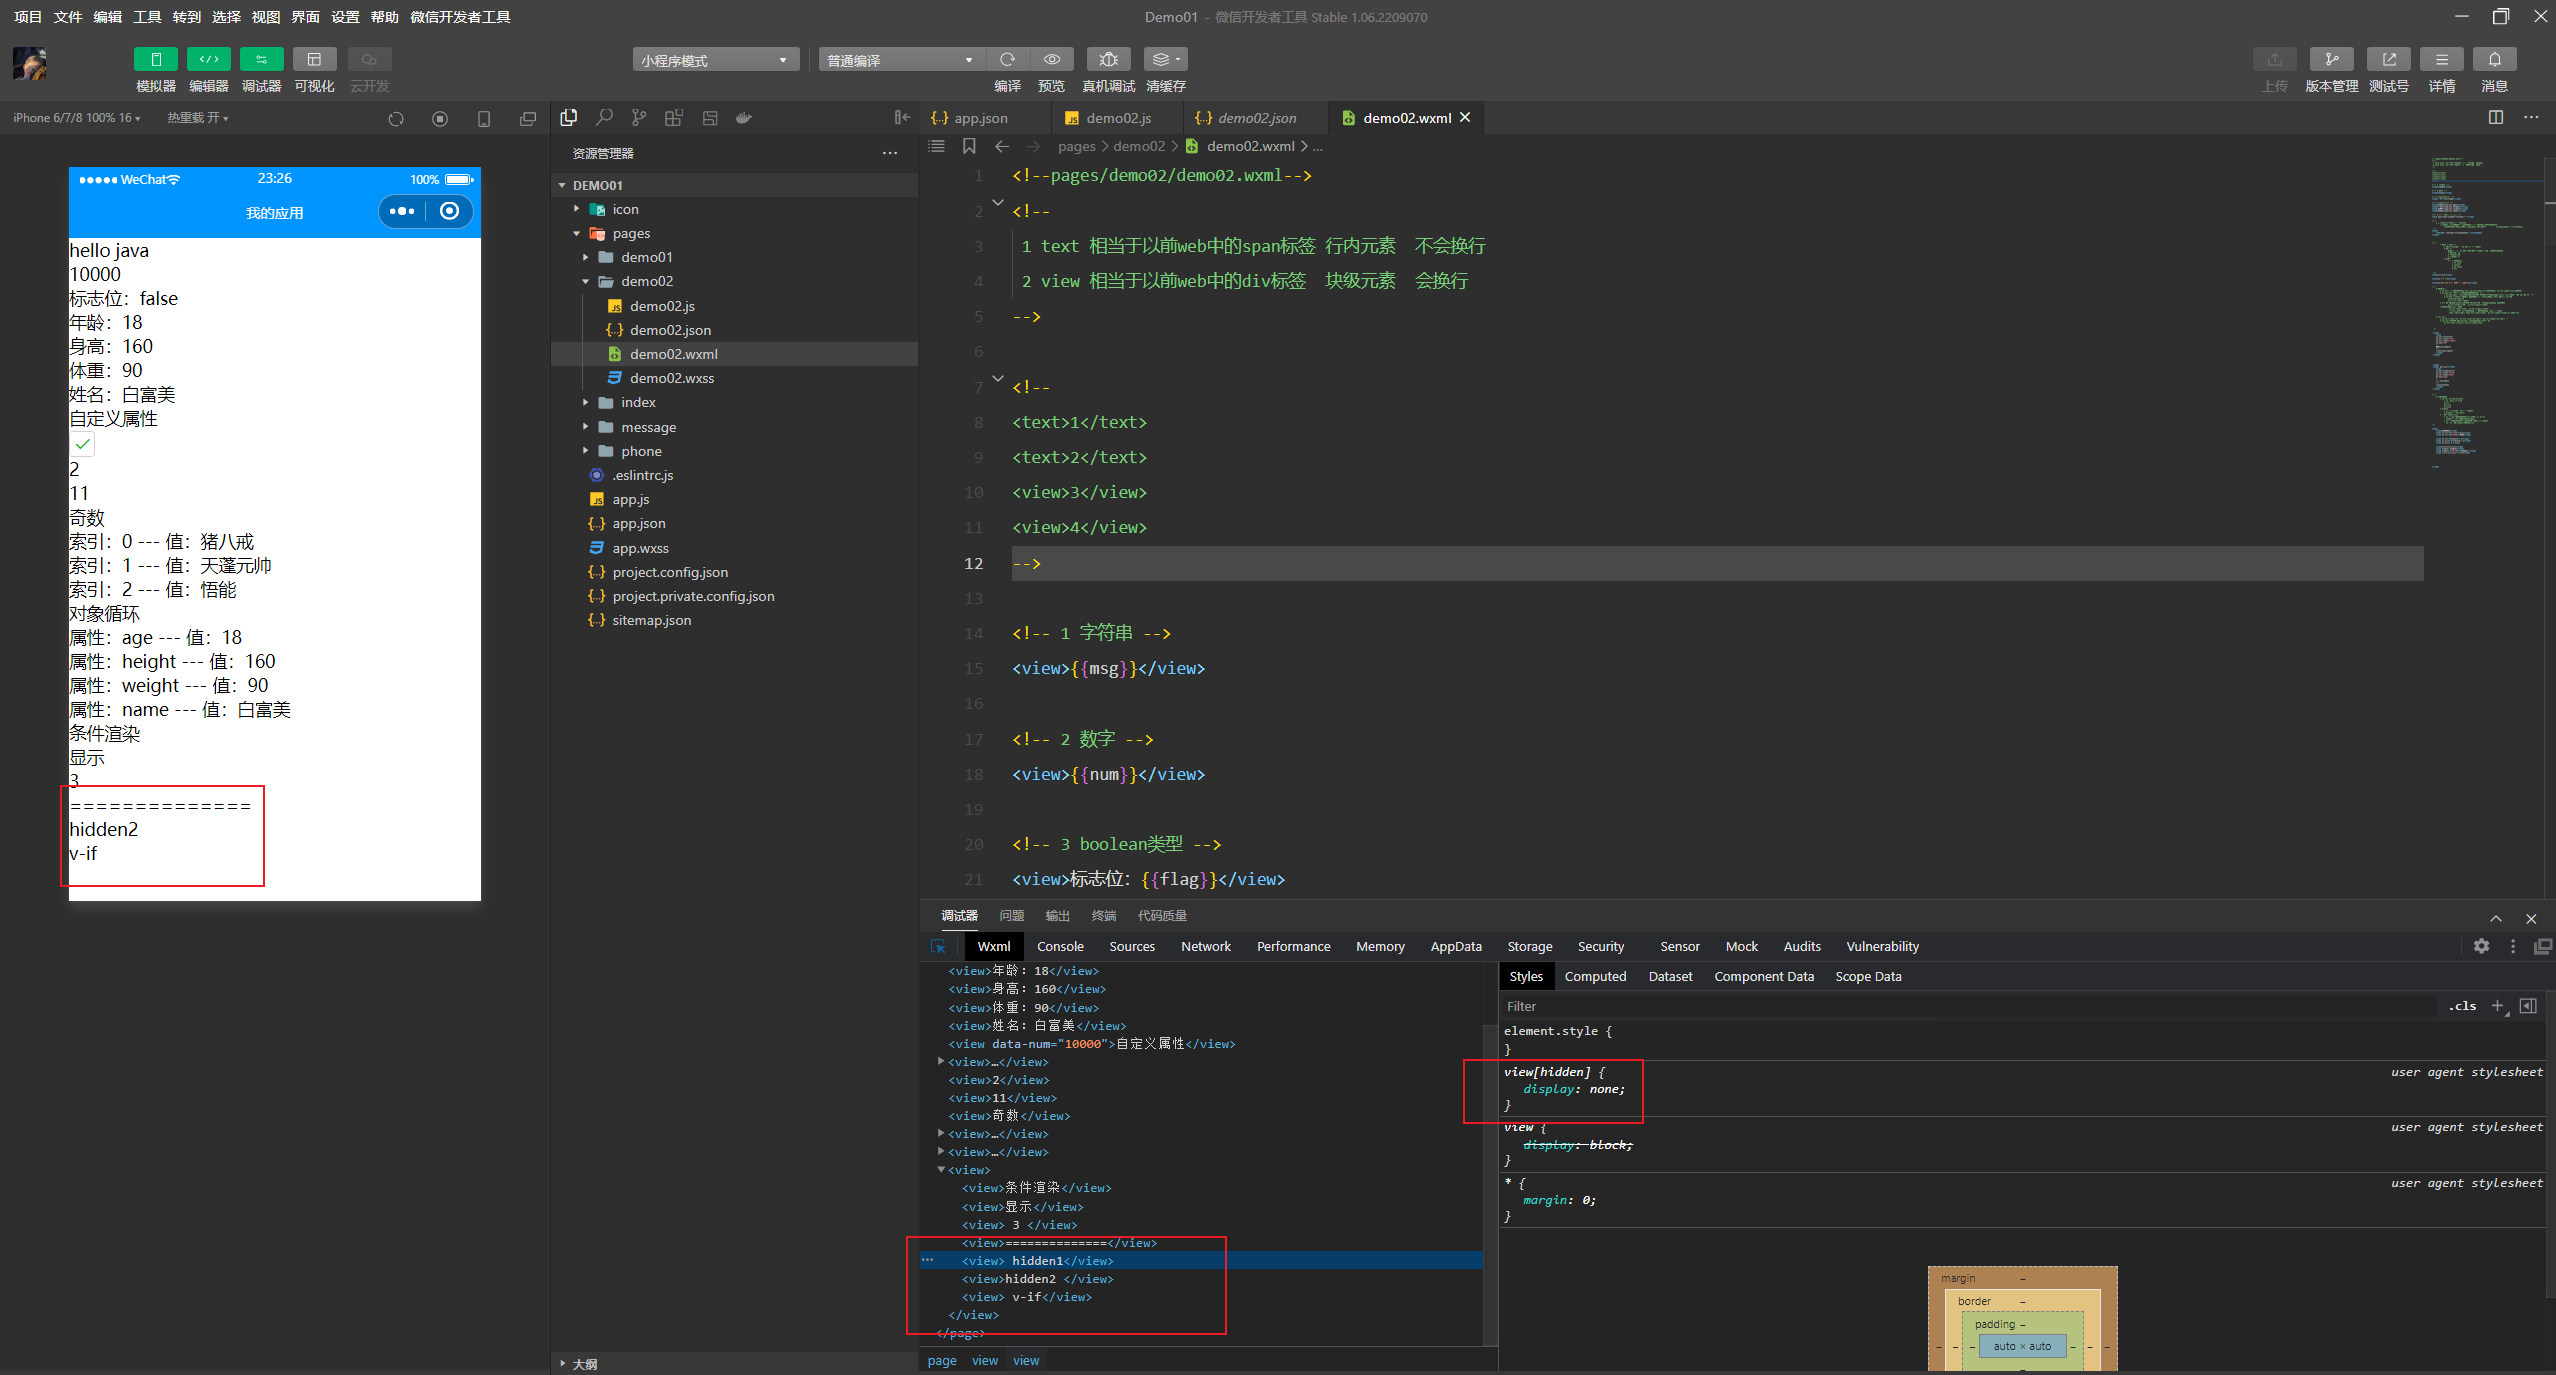This screenshot has width=2556, height=1375.
Task: Pop out the simulator into a separate window
Action: [528, 119]
